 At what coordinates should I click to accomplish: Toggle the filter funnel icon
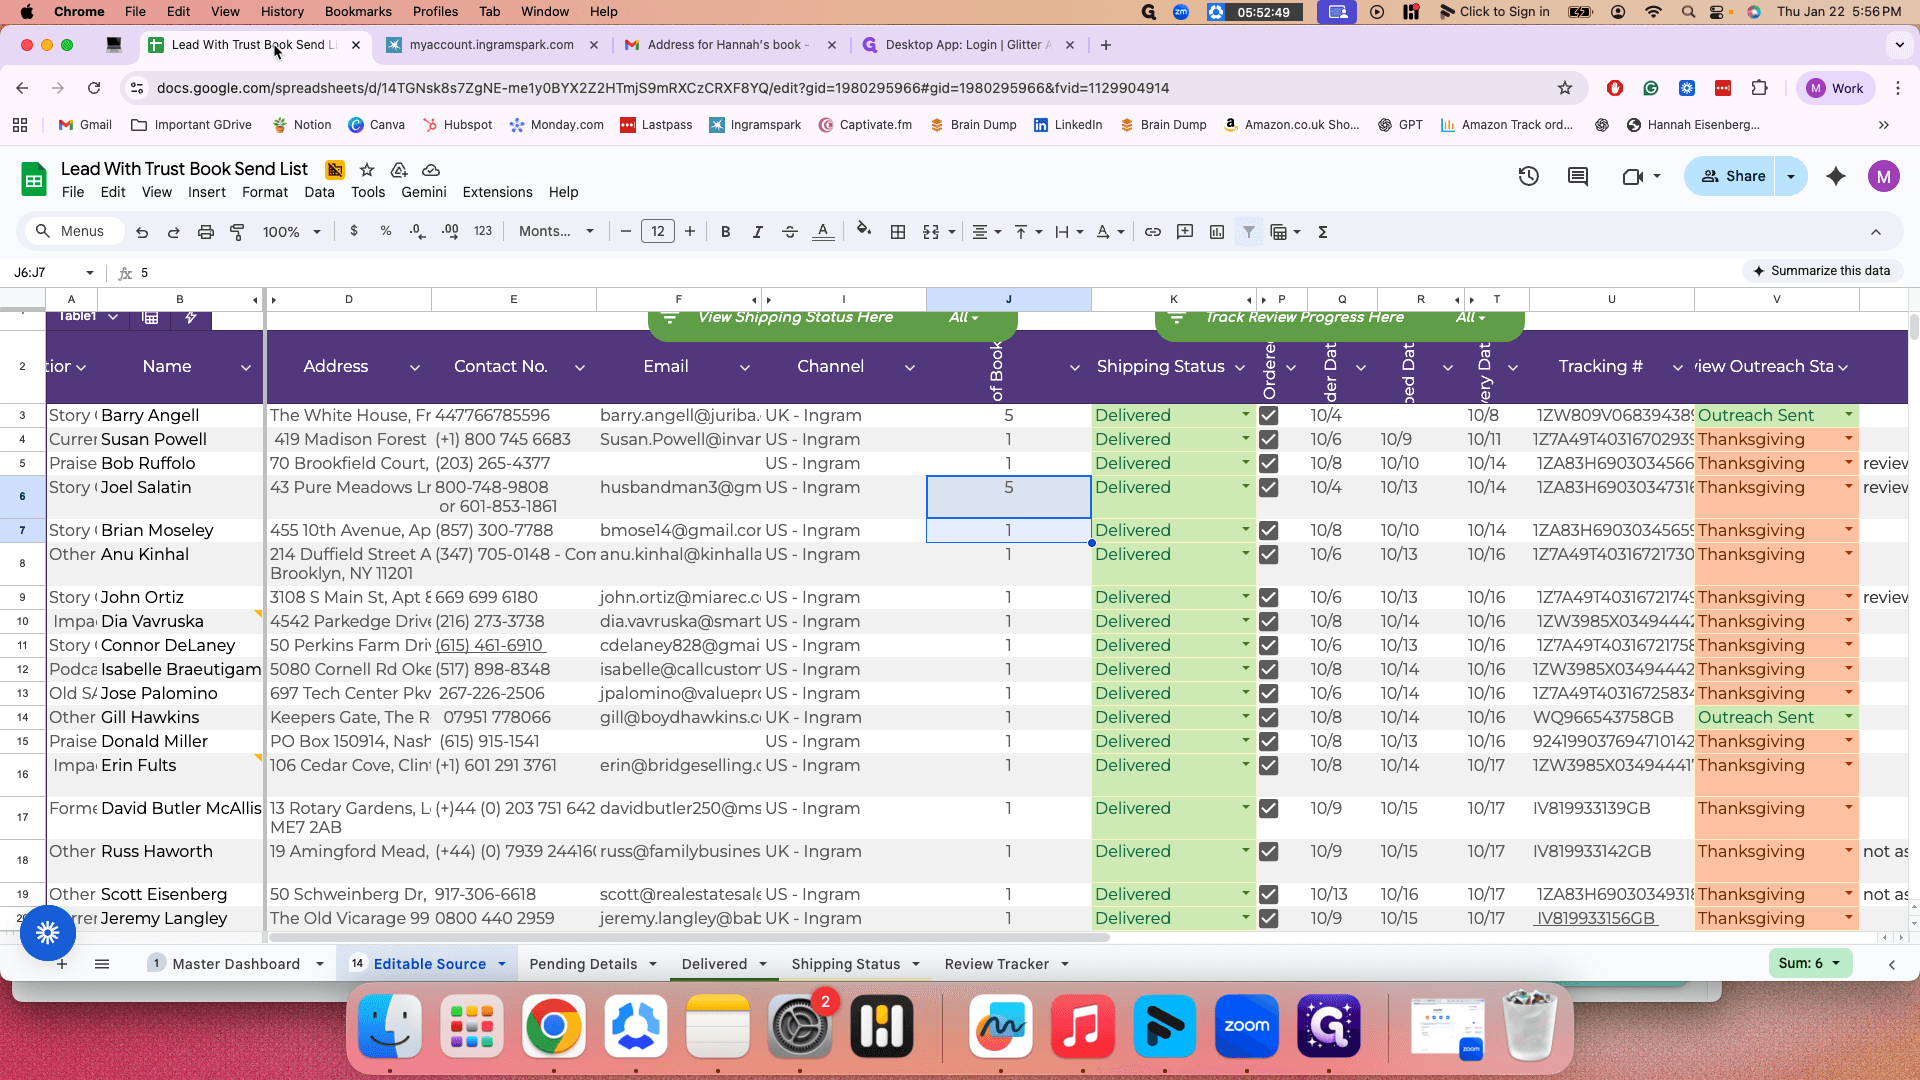1249,232
